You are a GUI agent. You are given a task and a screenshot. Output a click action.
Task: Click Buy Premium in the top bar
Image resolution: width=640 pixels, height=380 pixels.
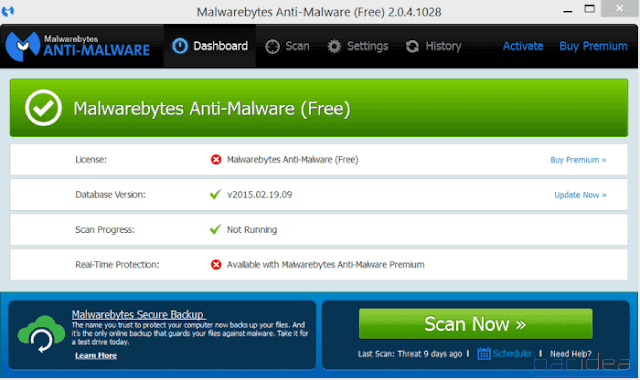pos(593,46)
